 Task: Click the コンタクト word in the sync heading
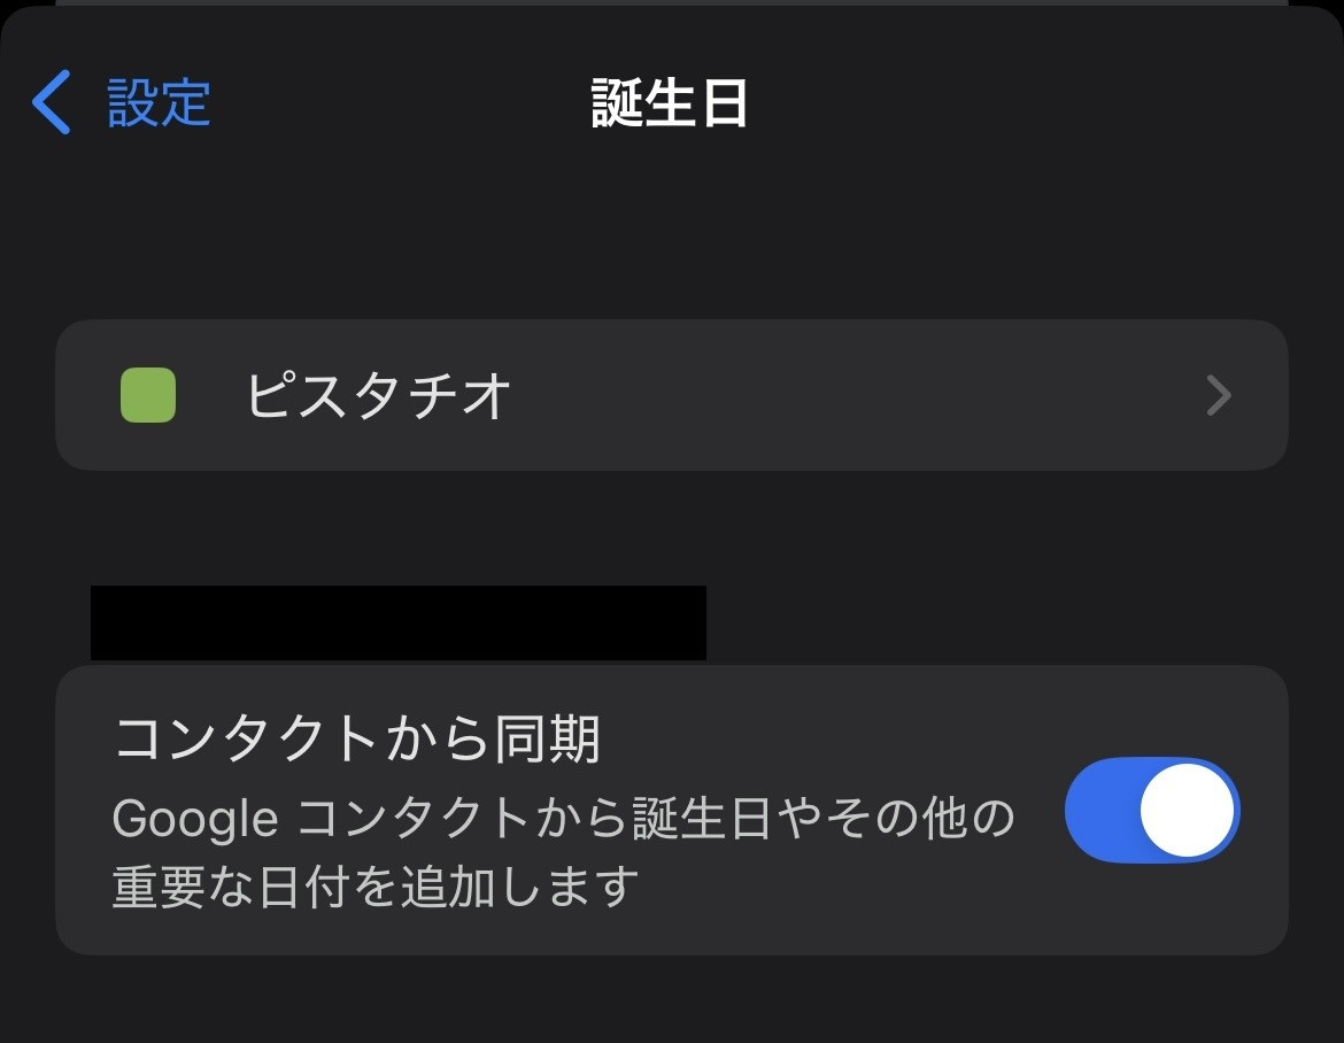point(245,739)
